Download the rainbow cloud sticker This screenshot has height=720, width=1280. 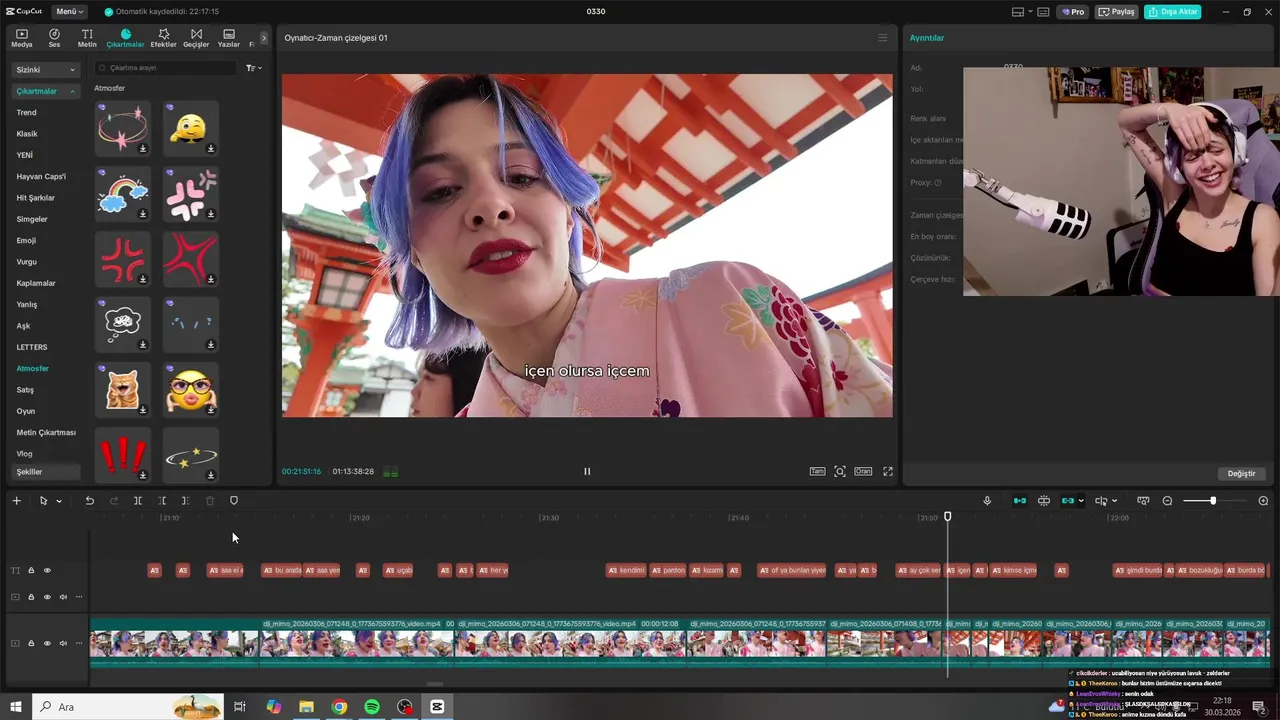pos(143,214)
